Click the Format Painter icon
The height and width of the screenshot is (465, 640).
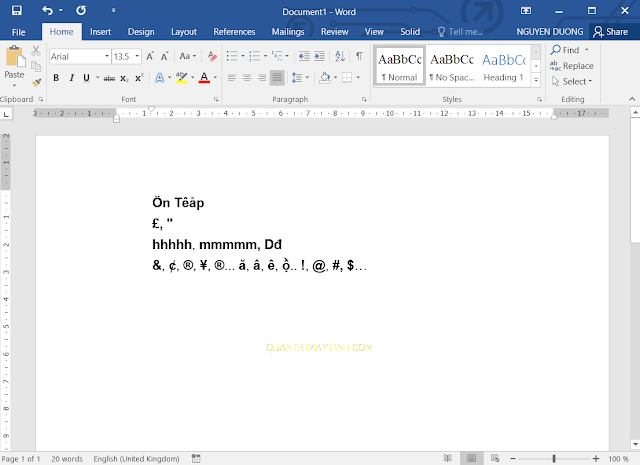coord(37,81)
